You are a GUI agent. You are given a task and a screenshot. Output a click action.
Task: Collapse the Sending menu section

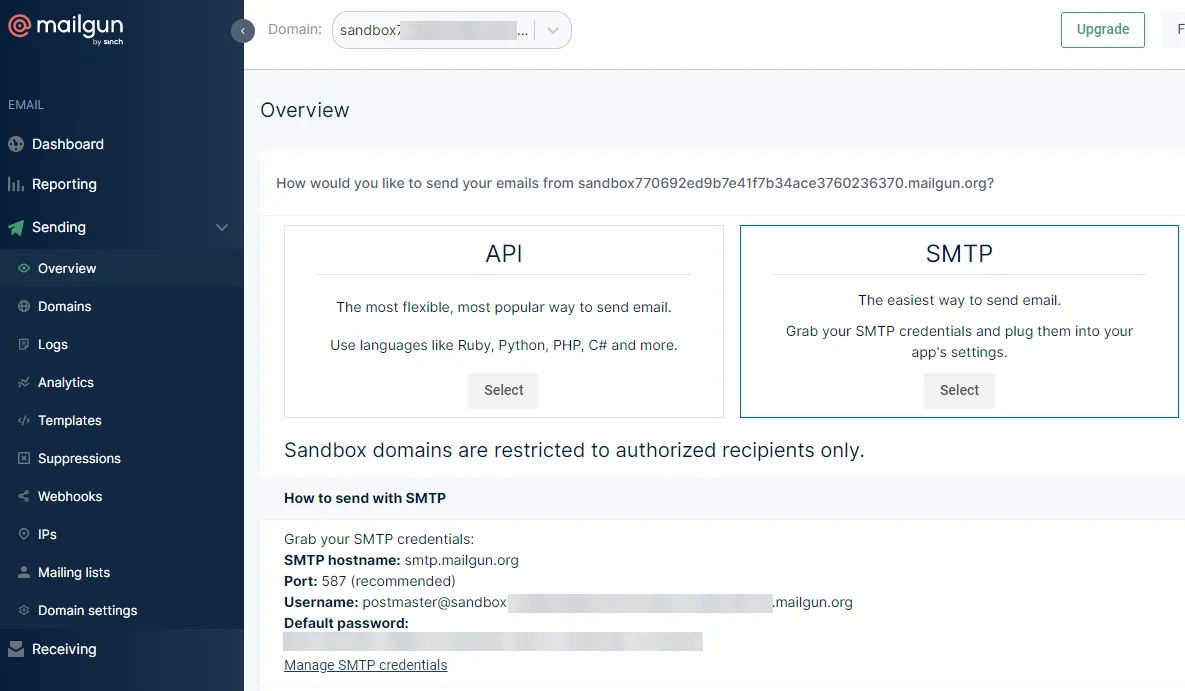[221, 227]
